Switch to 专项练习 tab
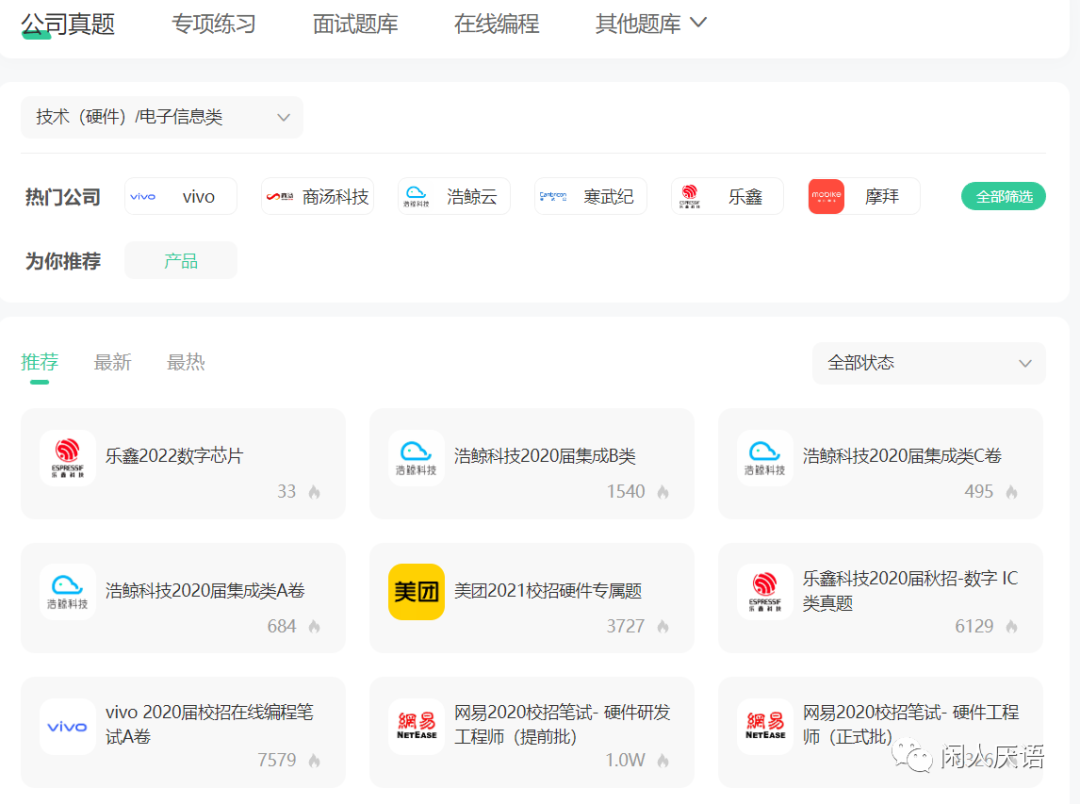 (x=214, y=24)
